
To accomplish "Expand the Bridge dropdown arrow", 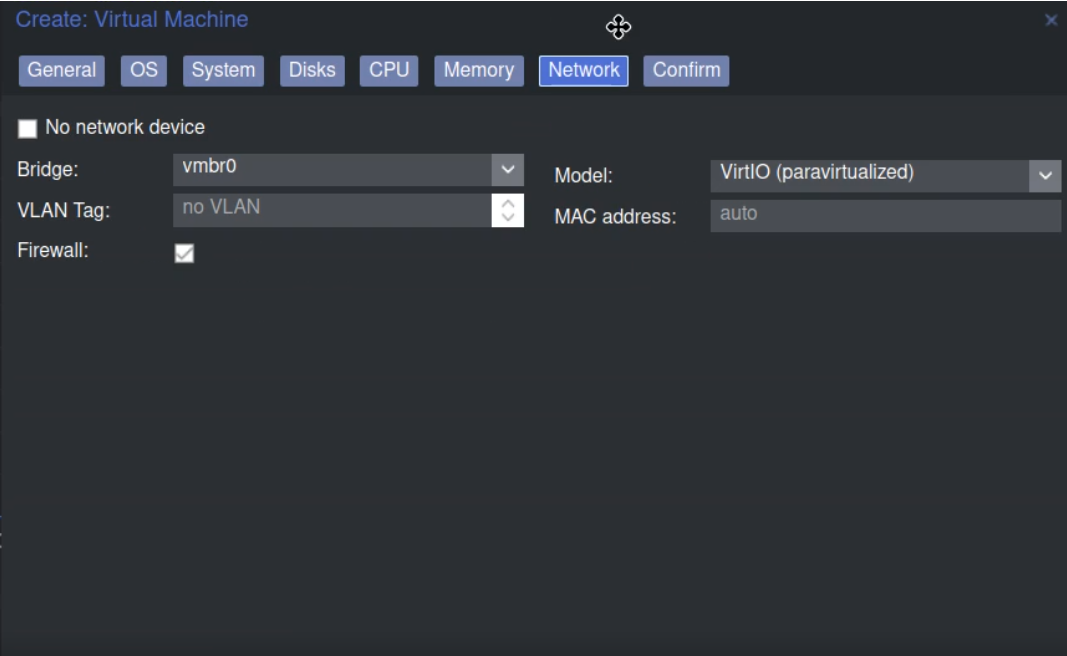I will point(508,169).
